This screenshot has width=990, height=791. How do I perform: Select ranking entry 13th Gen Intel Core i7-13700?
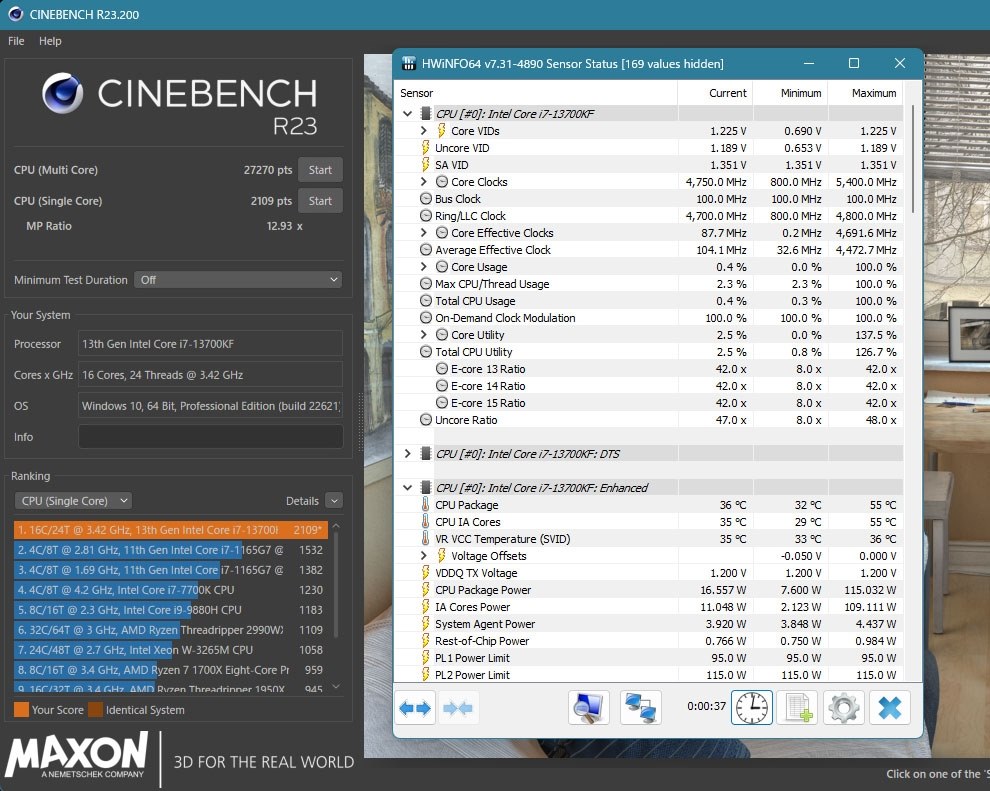pos(170,530)
